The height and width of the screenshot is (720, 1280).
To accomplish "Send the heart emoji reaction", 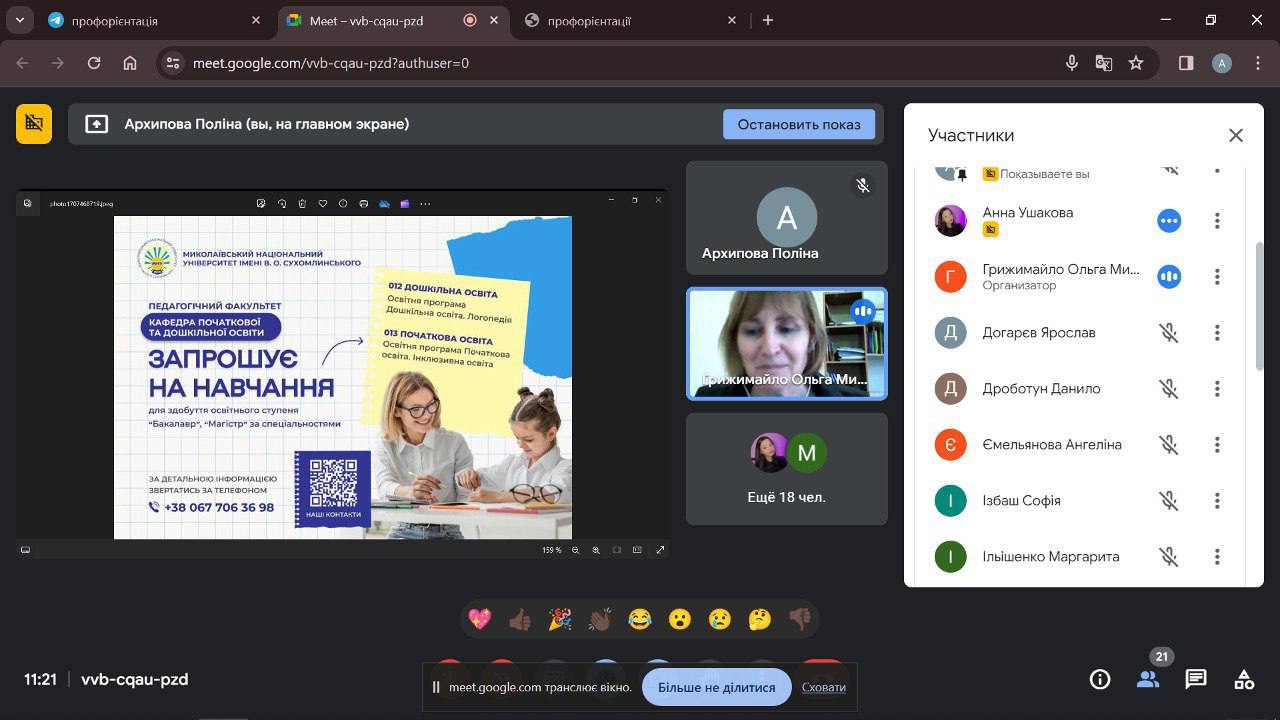I will [480, 620].
